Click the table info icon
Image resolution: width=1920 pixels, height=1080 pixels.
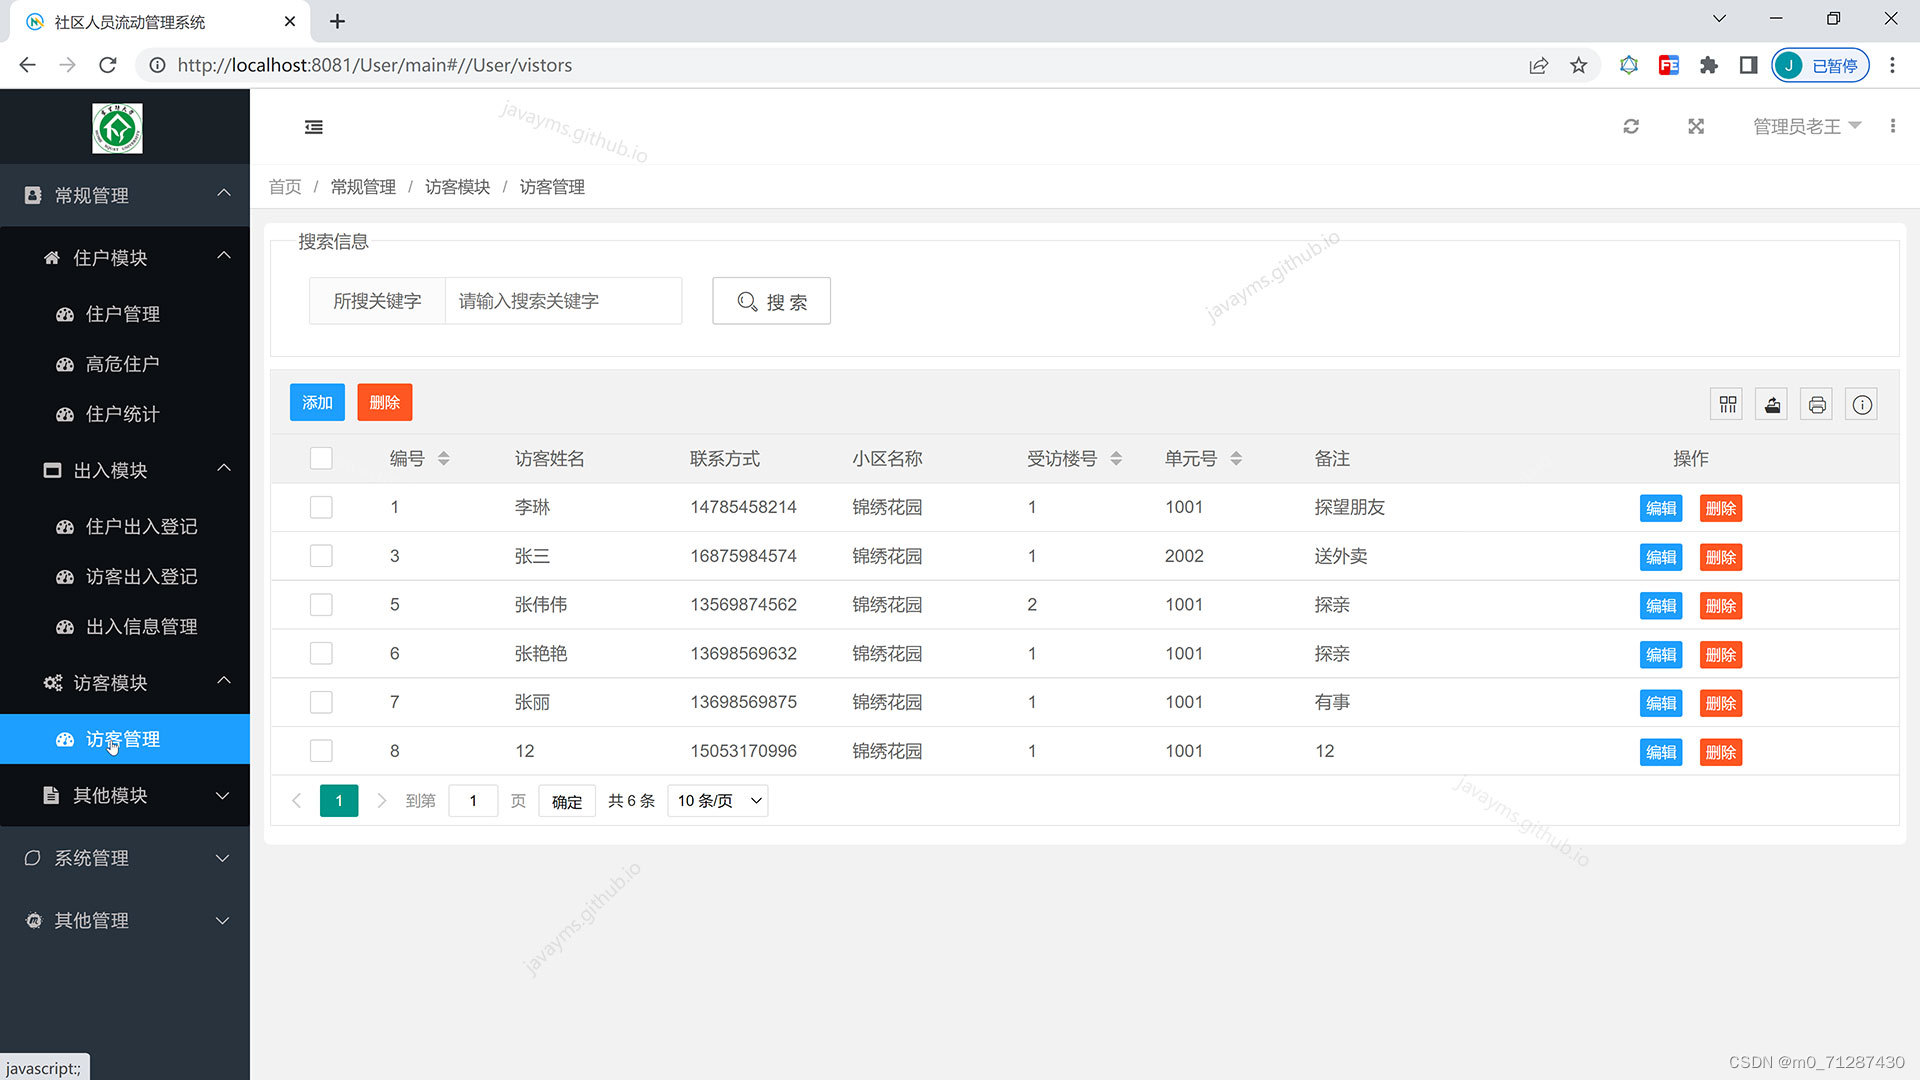[1861, 404]
